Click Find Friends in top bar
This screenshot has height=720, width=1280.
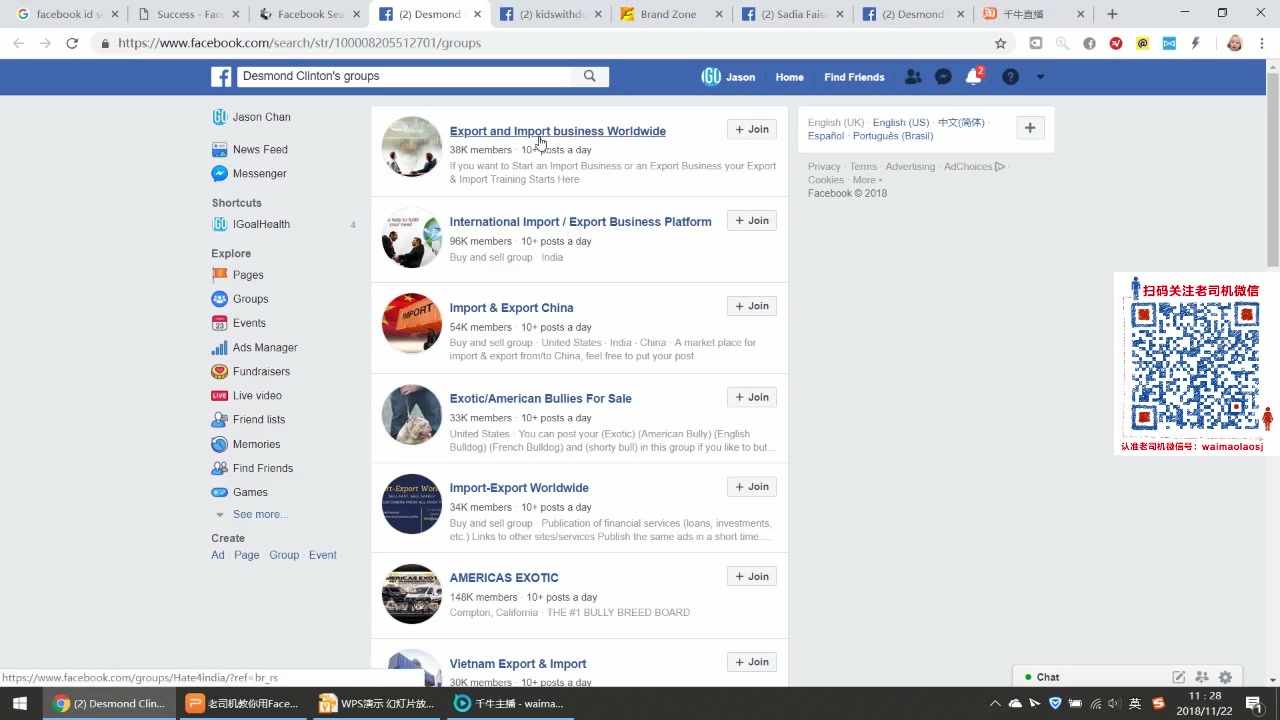click(854, 77)
